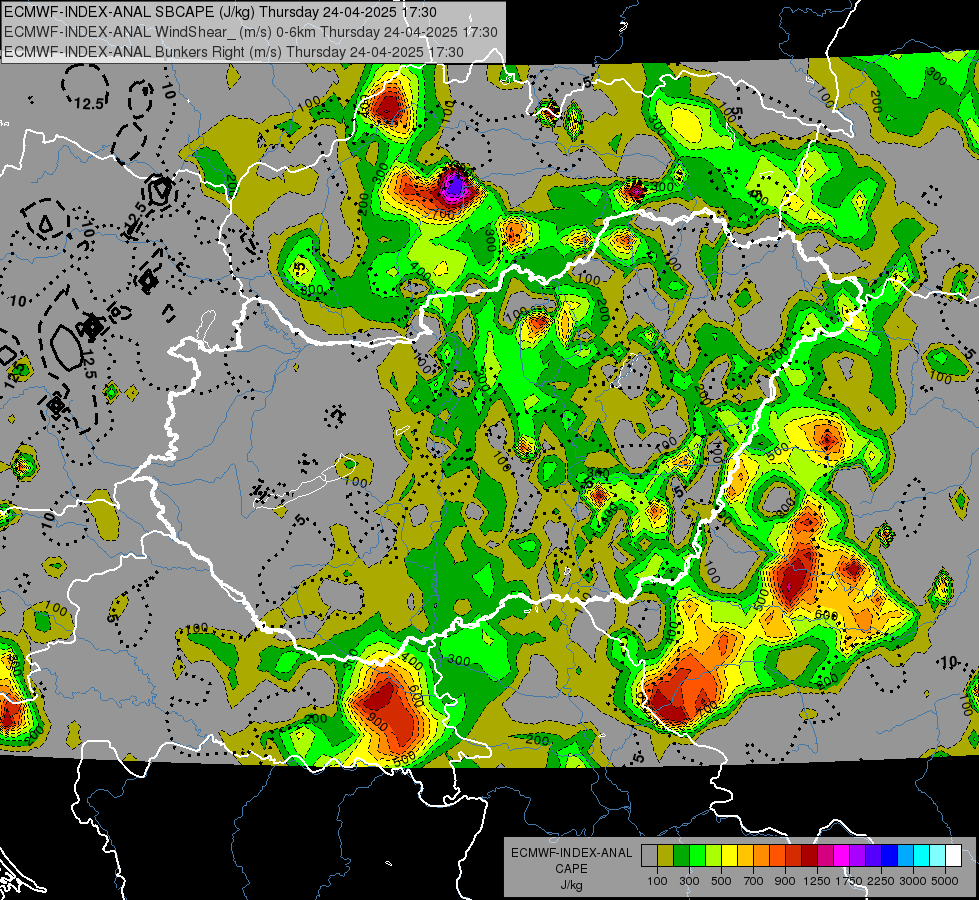Click the pink-magenta swatch right of 1250
The image size is (979, 900).
pyautogui.click(x=825, y=856)
